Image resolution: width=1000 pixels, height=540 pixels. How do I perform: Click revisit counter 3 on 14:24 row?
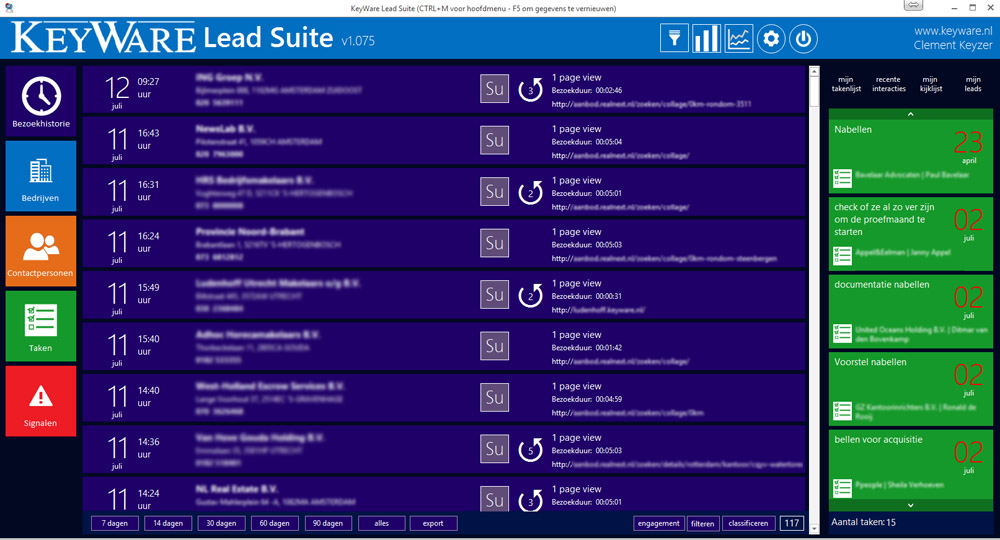pos(530,500)
